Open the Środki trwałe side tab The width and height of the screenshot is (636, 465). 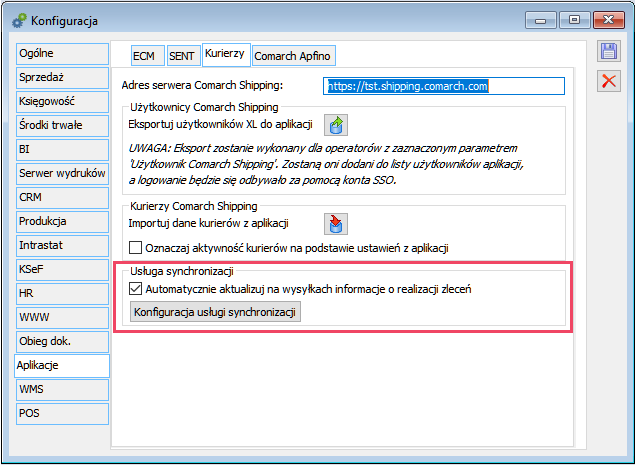coord(62,125)
